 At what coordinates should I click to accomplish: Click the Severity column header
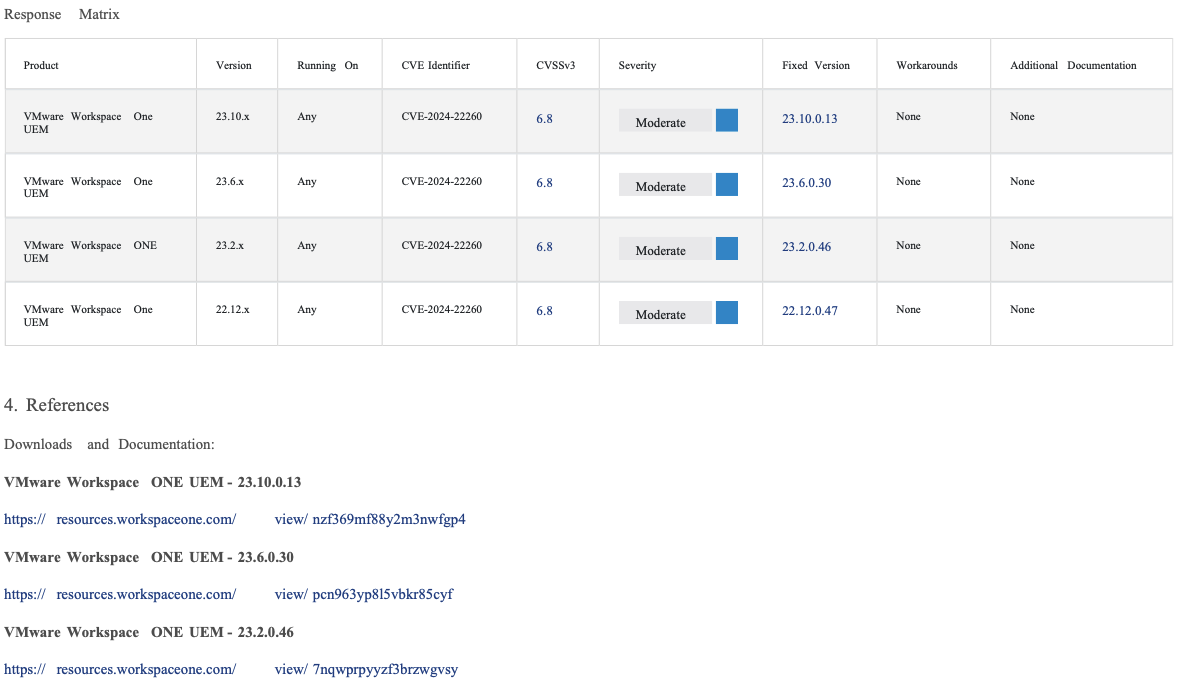tap(637, 66)
